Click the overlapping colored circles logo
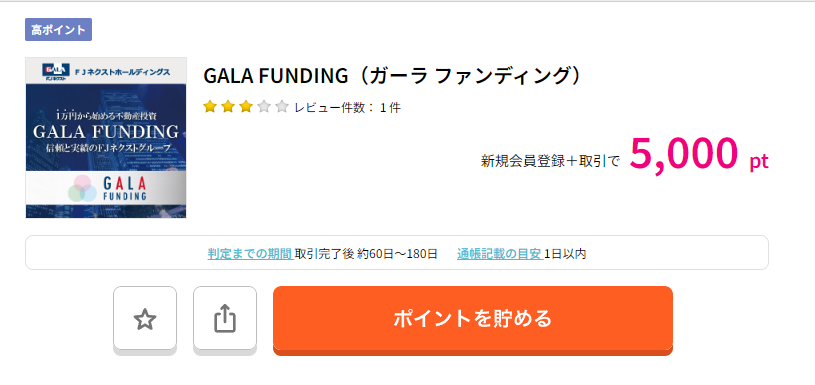Viewport: 815px width, 385px height. 83,189
